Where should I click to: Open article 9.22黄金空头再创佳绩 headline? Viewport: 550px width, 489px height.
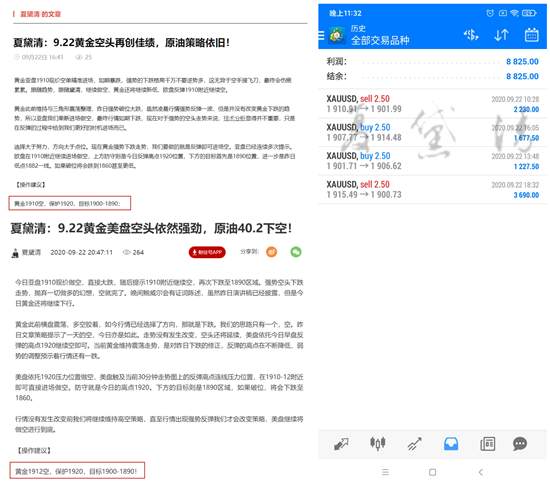coord(121,43)
